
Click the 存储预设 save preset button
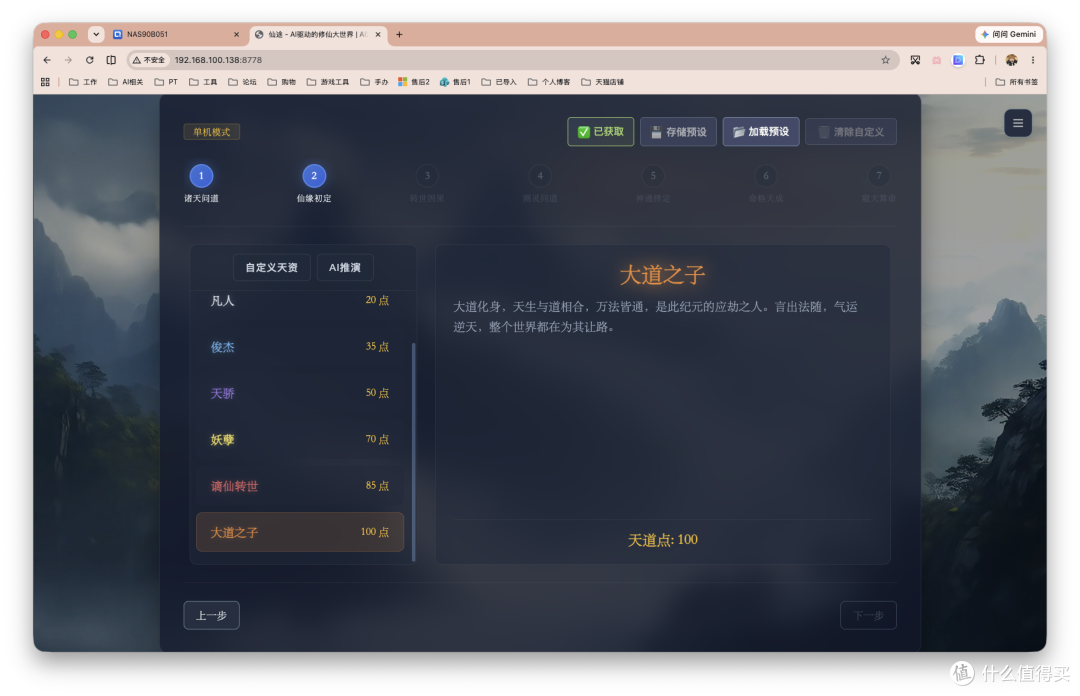pyautogui.click(x=678, y=132)
